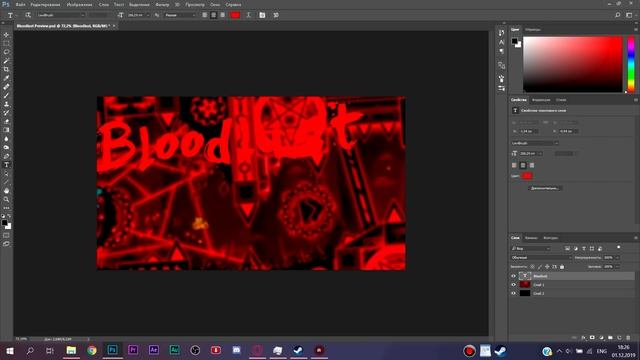
Task: Switch to the Каналы tab
Action: click(531, 238)
